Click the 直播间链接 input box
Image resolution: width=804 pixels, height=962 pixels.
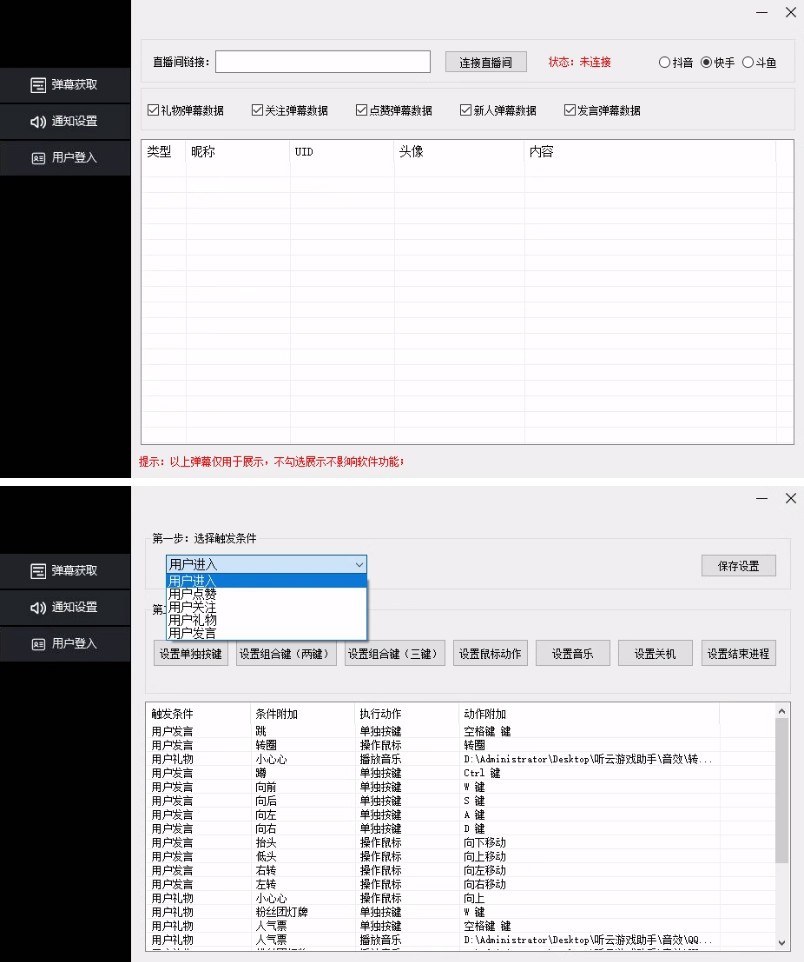(323, 62)
